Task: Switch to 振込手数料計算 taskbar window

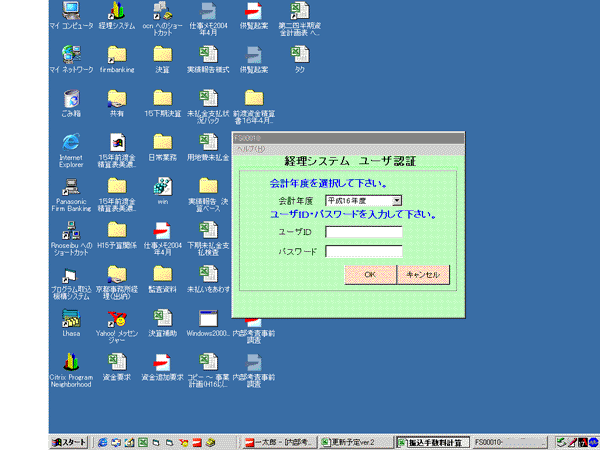Action: point(432,441)
